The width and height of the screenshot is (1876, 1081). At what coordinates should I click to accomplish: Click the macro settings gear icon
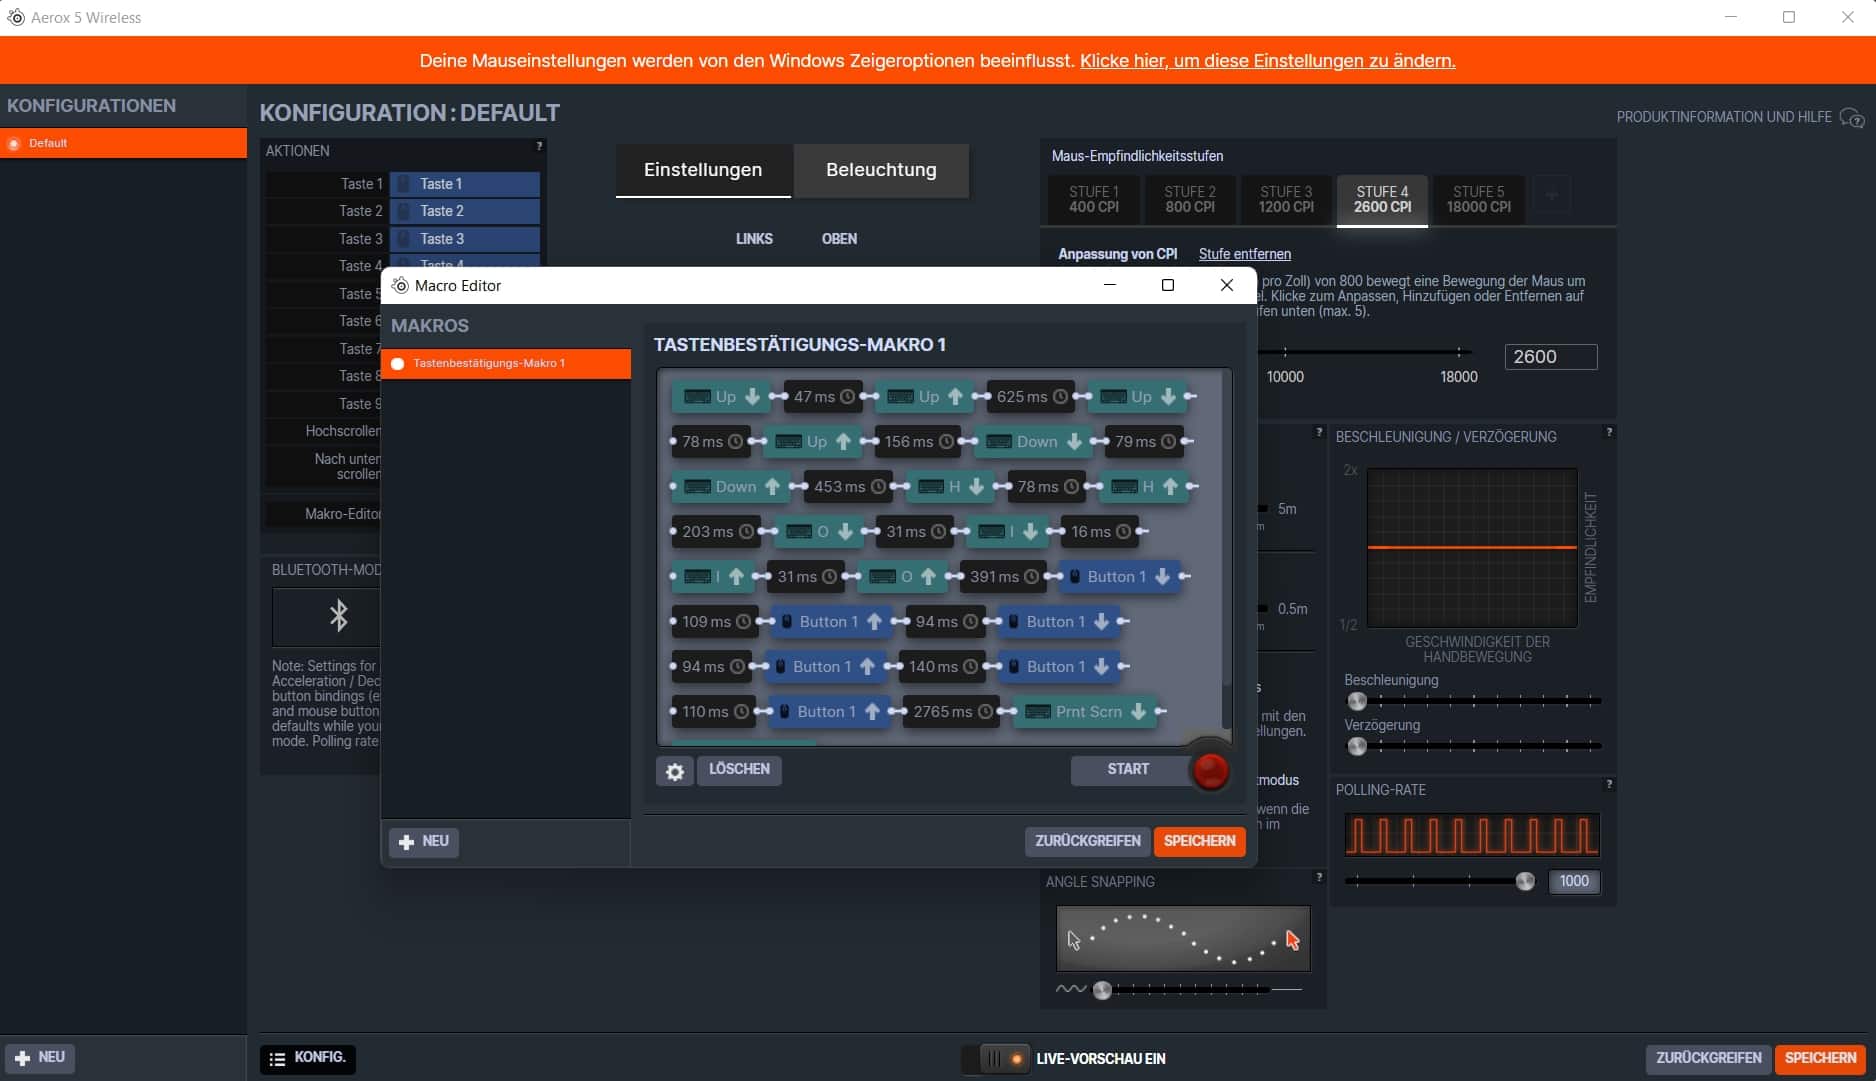tap(675, 771)
